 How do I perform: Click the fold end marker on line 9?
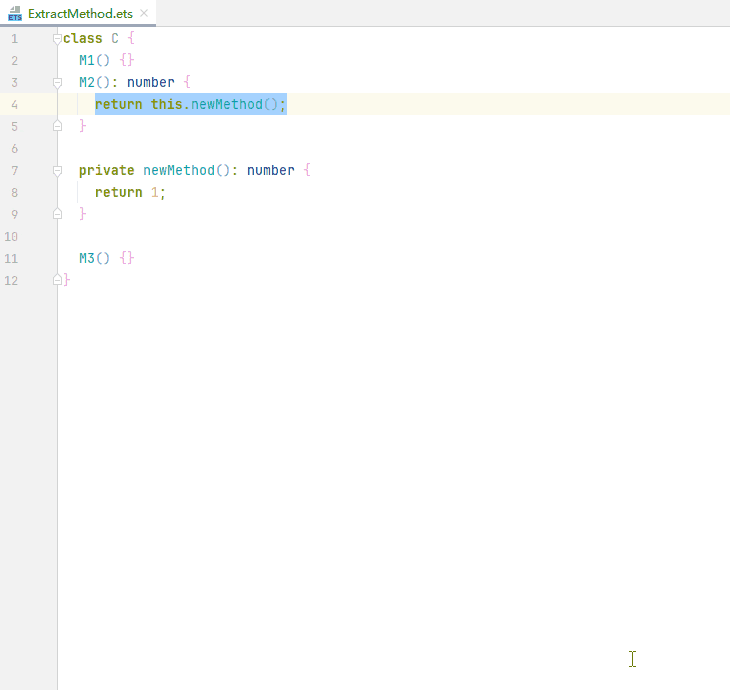[x=58, y=214]
